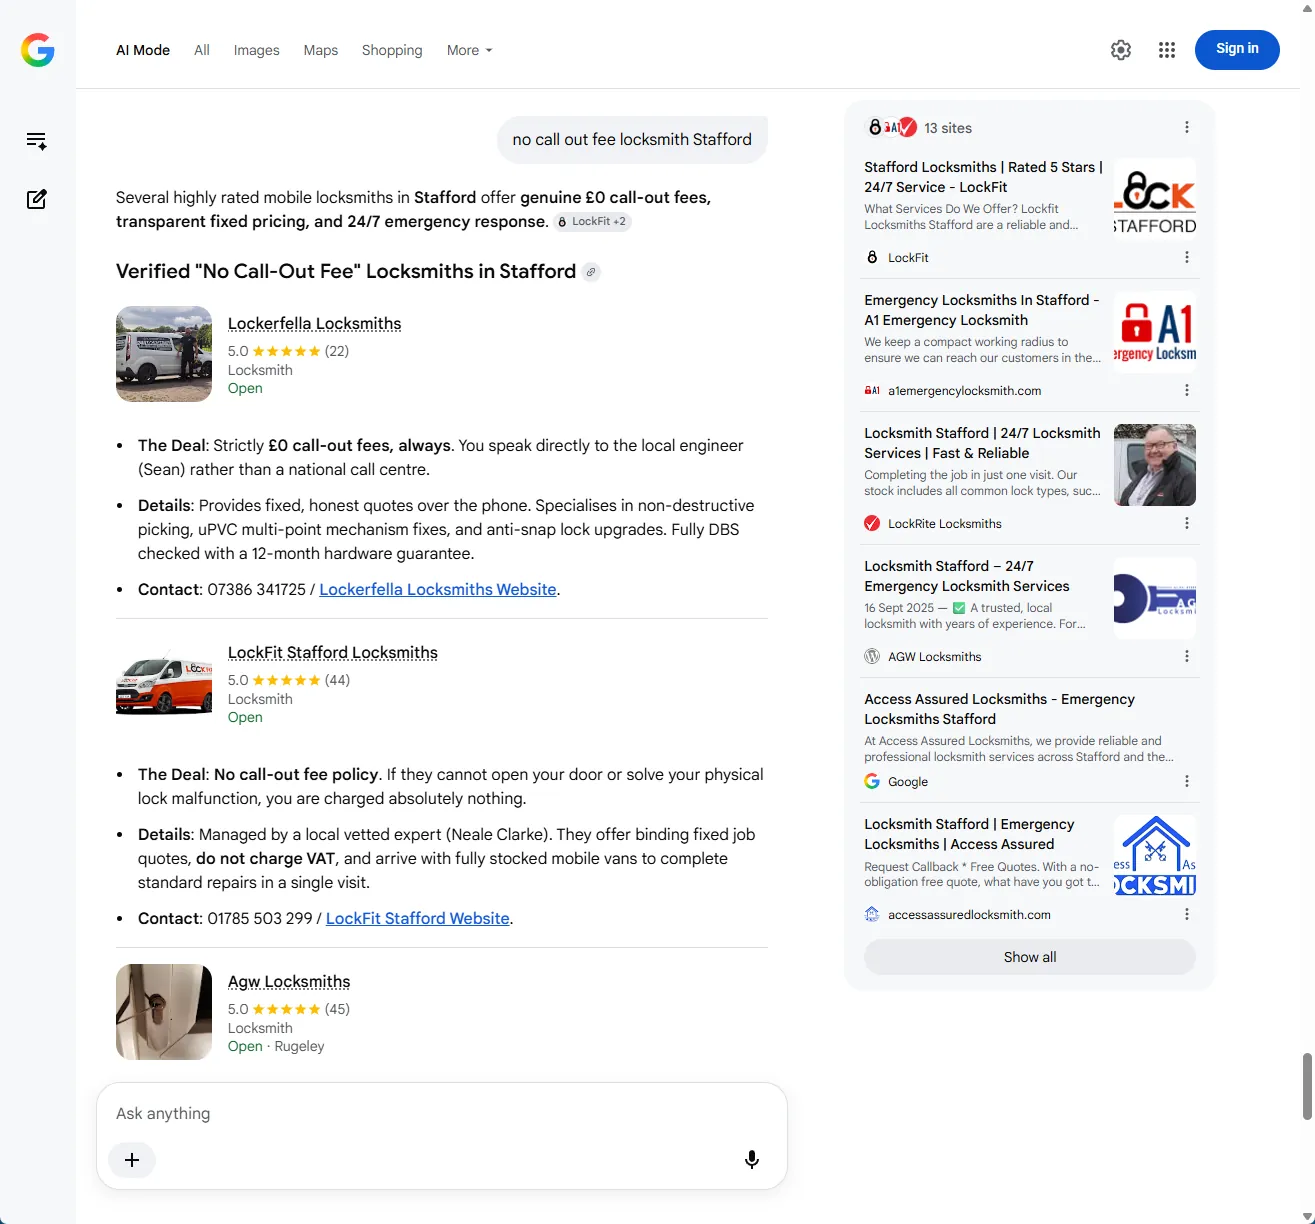
Task: Click the Sign in button
Action: (1237, 49)
